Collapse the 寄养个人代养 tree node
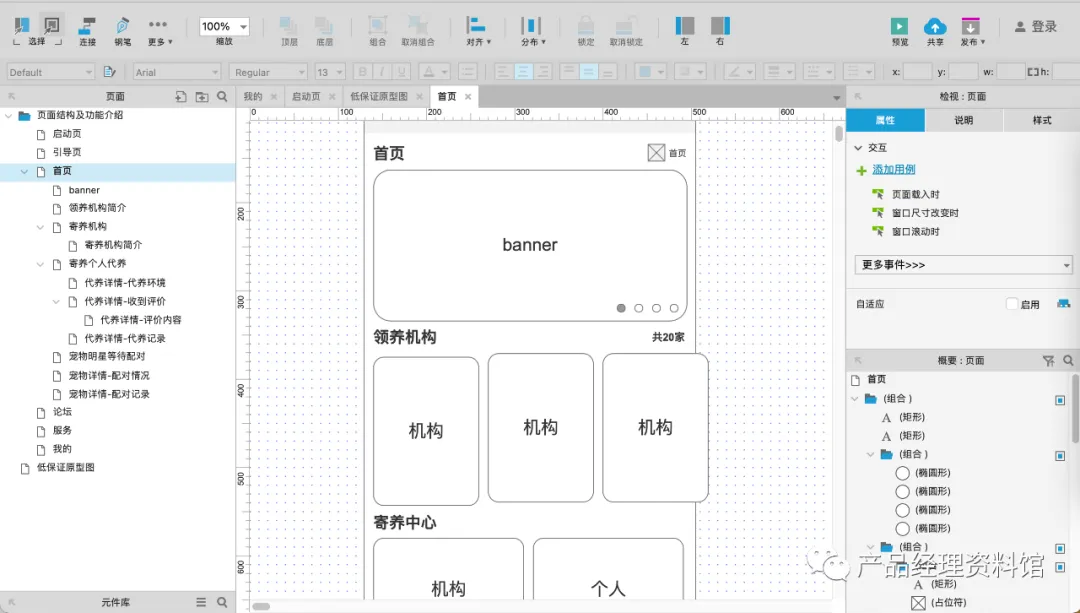The image size is (1080, 613). click(40, 264)
